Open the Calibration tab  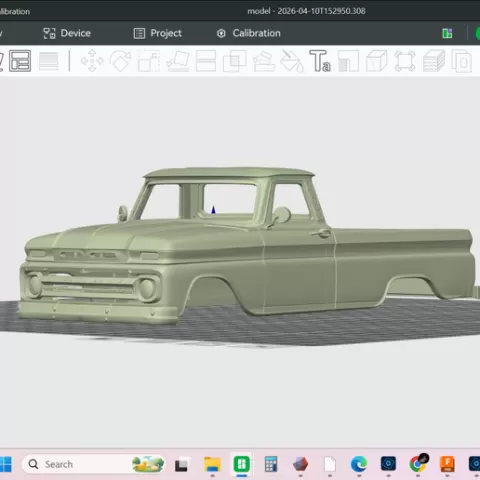[248, 33]
